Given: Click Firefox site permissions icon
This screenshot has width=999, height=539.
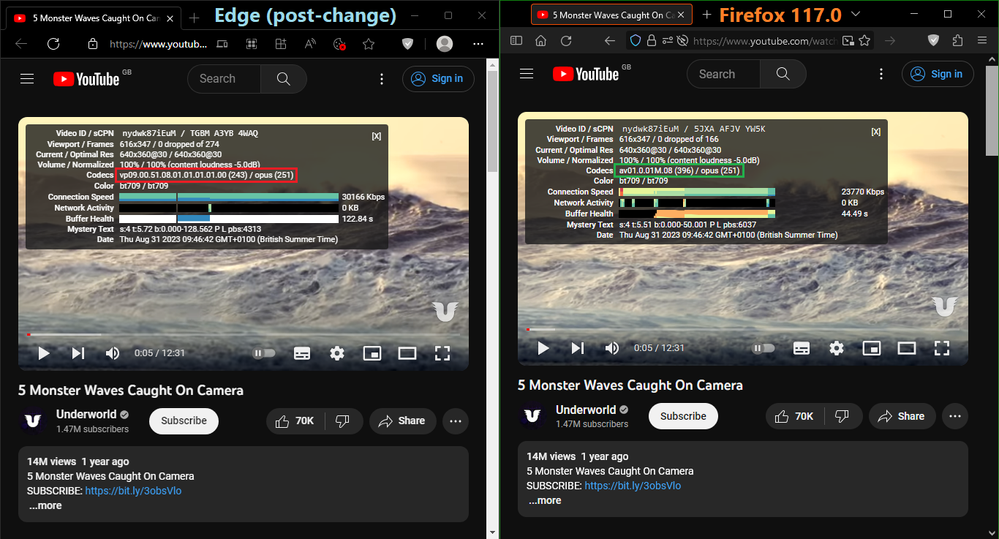Looking at the screenshot, I should click(x=667, y=41).
